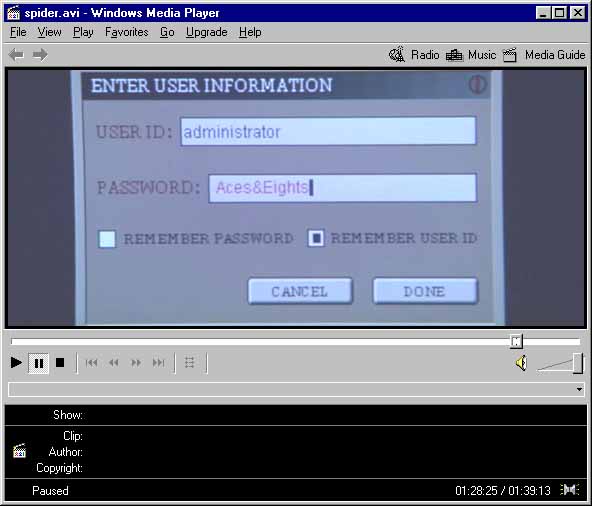Open the Media Guide

point(544,55)
